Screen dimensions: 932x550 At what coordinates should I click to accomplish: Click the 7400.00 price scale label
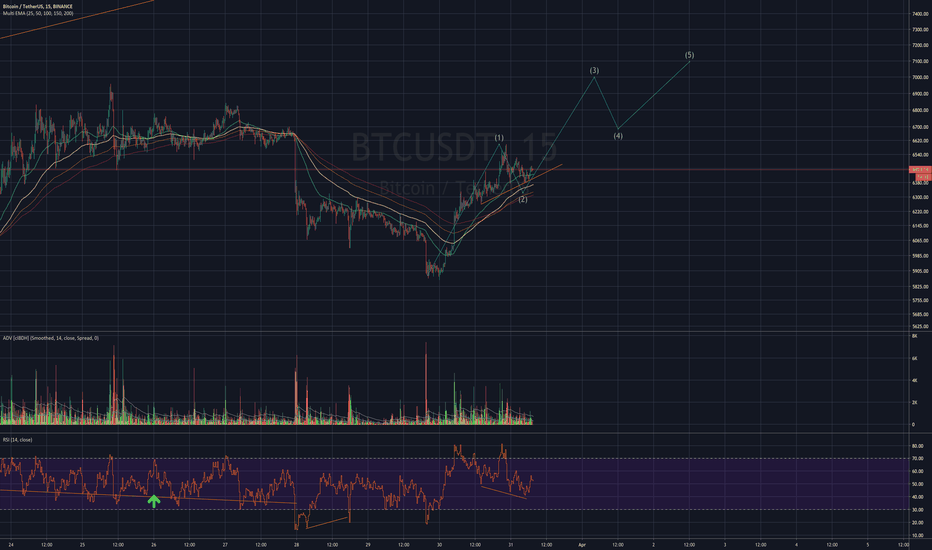tap(921, 14)
